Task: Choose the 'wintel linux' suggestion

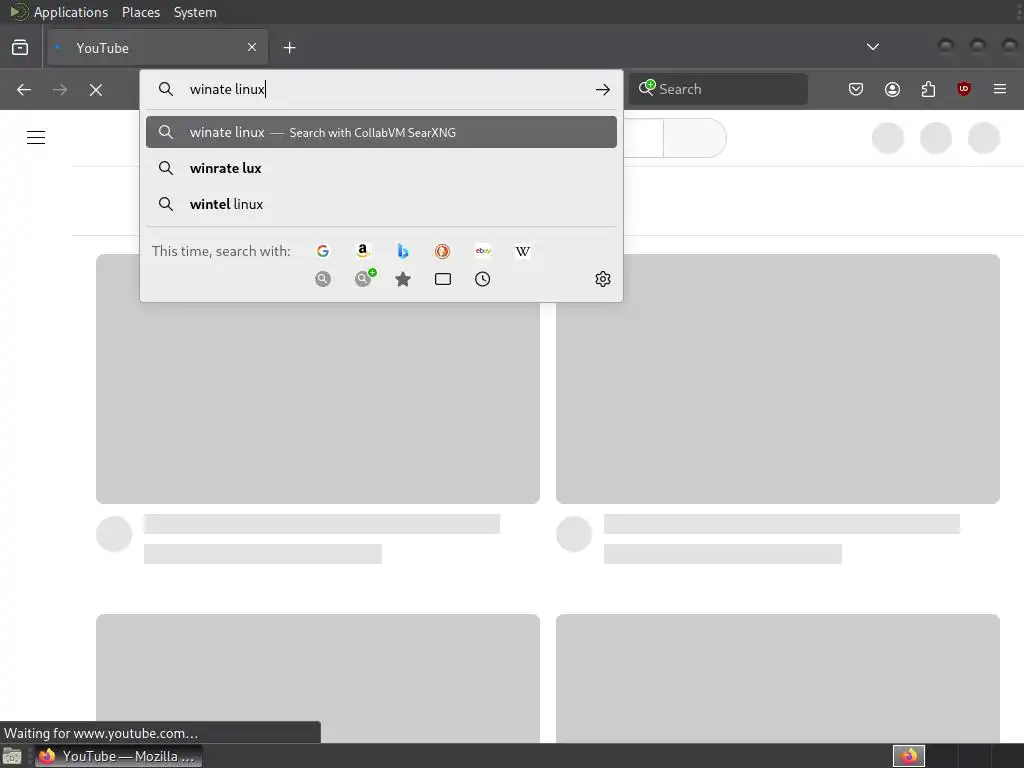Action: click(381, 204)
